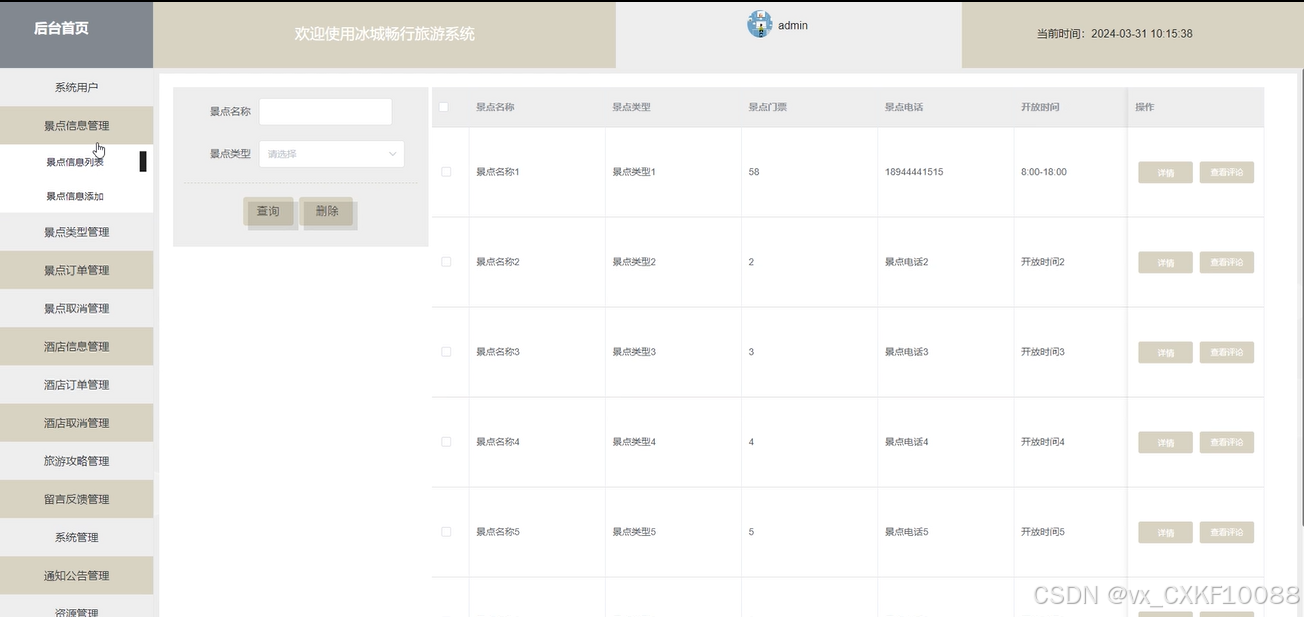Viewport: 1304px width, 617px height.
Task: Click the 8:00-18:00 opening time cell
Action: coord(1044,172)
